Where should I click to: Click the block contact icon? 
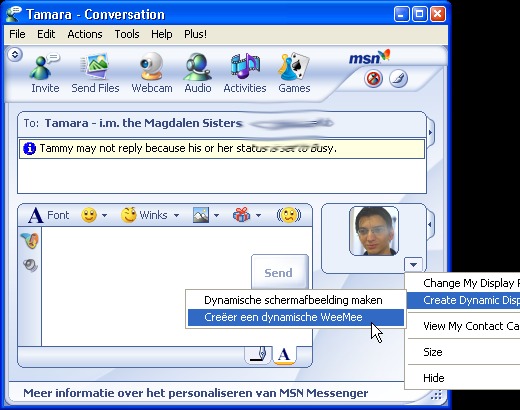[373, 79]
